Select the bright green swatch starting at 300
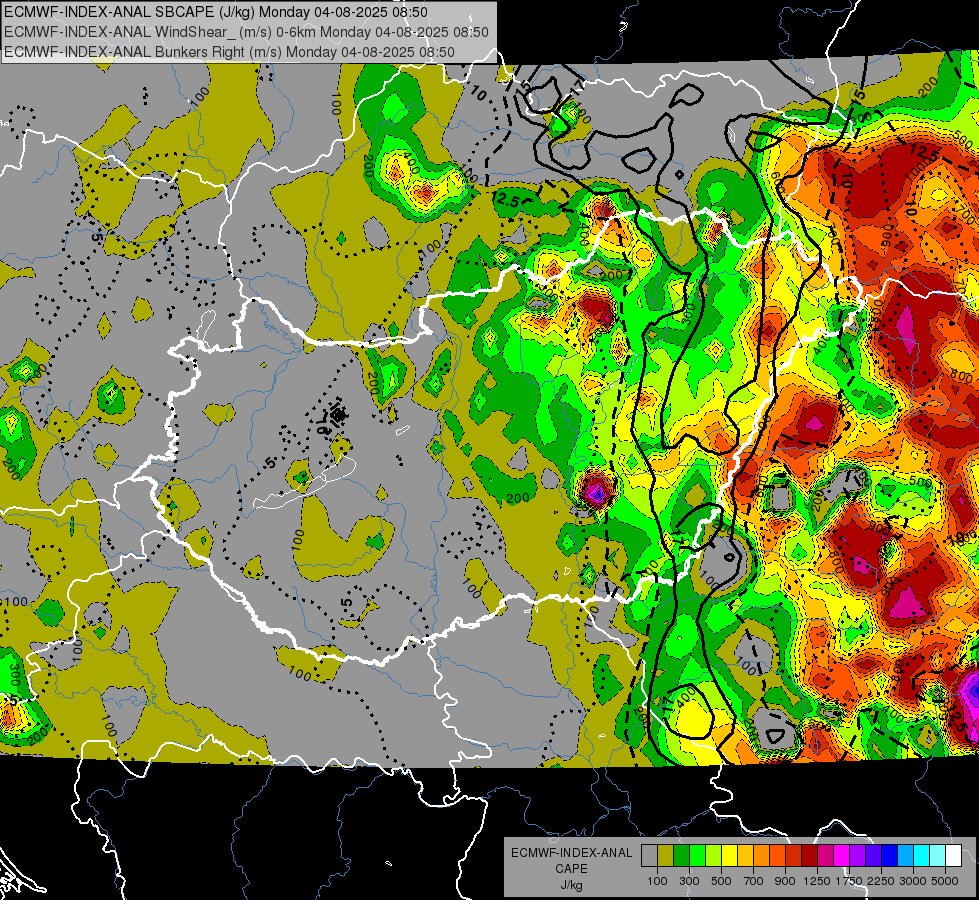This screenshot has height=900, width=979. 697,856
